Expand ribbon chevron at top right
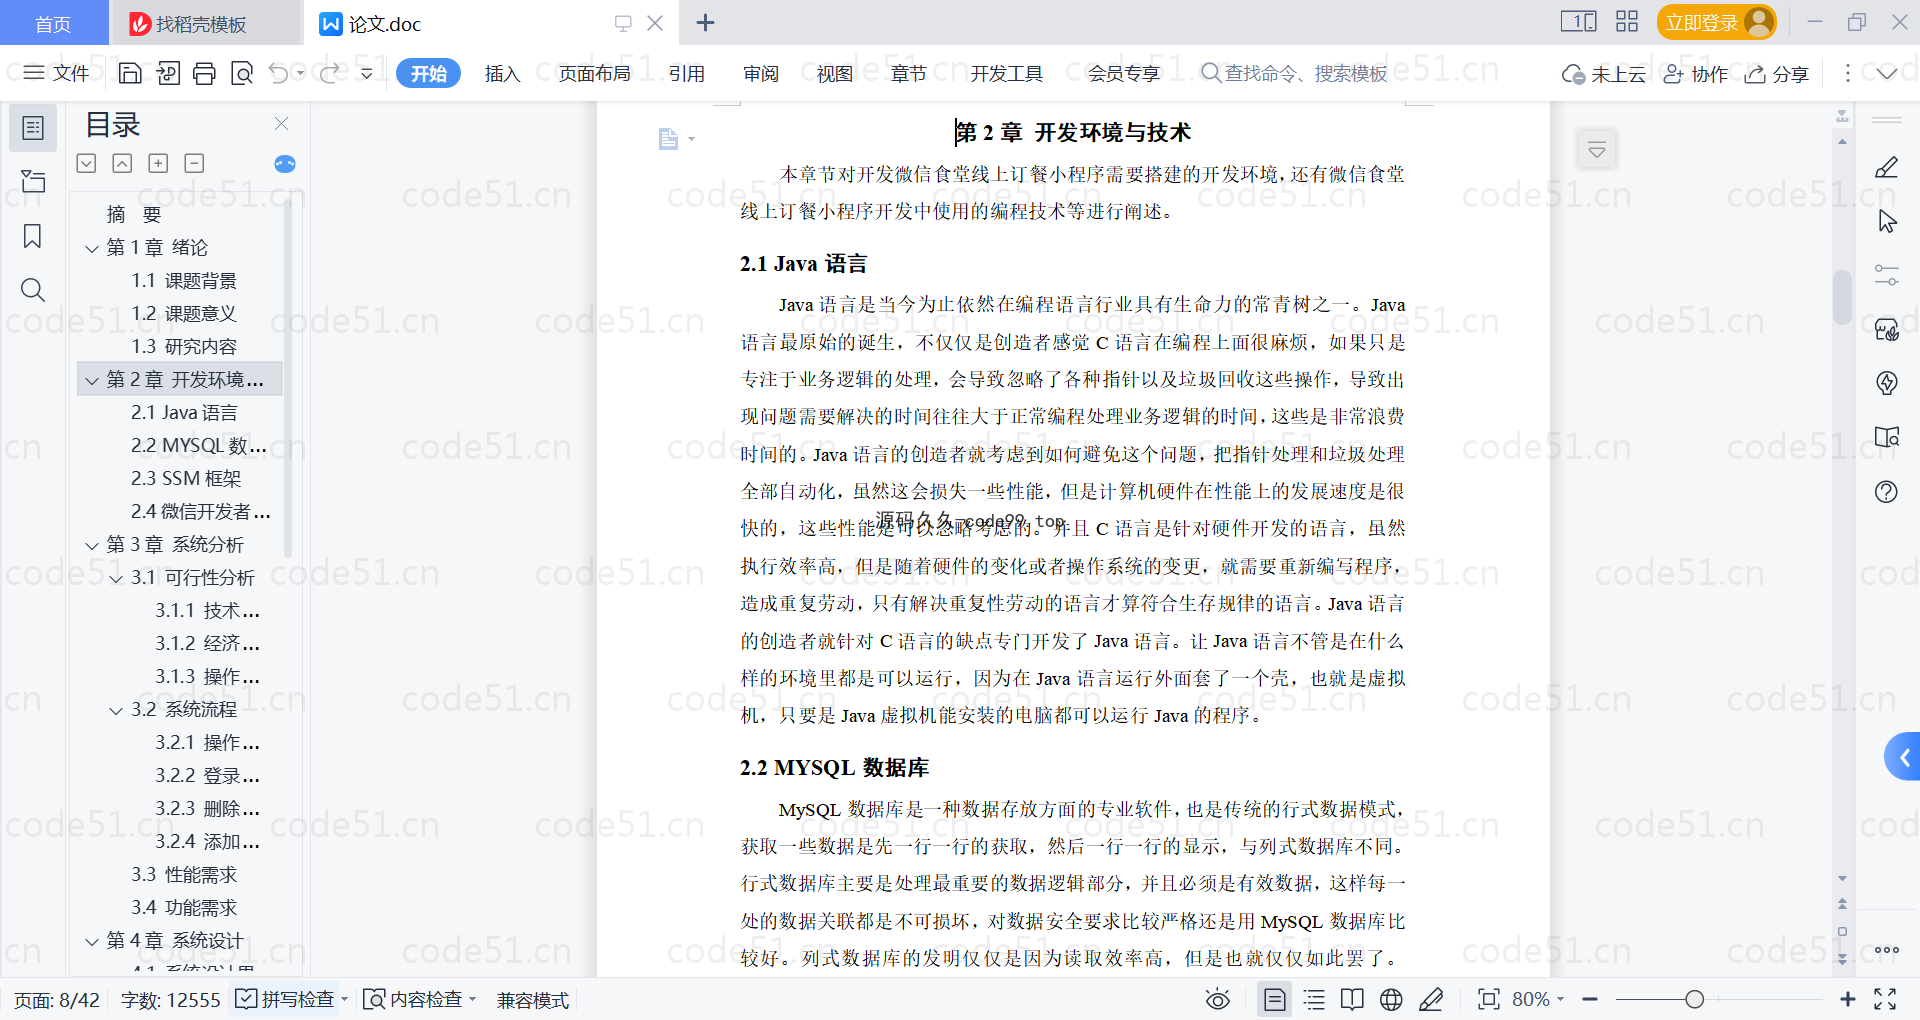The height and width of the screenshot is (1020, 1920). pos(1887,73)
